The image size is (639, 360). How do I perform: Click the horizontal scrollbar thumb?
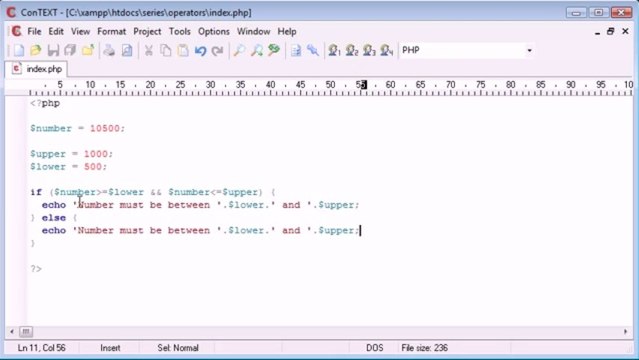(x=26, y=331)
